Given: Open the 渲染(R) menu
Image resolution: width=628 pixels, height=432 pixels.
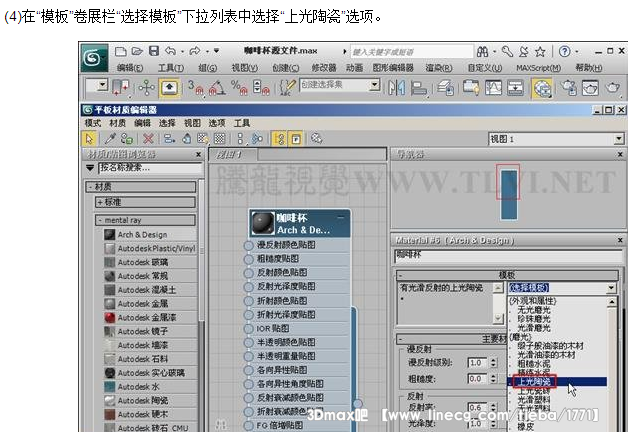Looking at the screenshot, I should (x=439, y=68).
